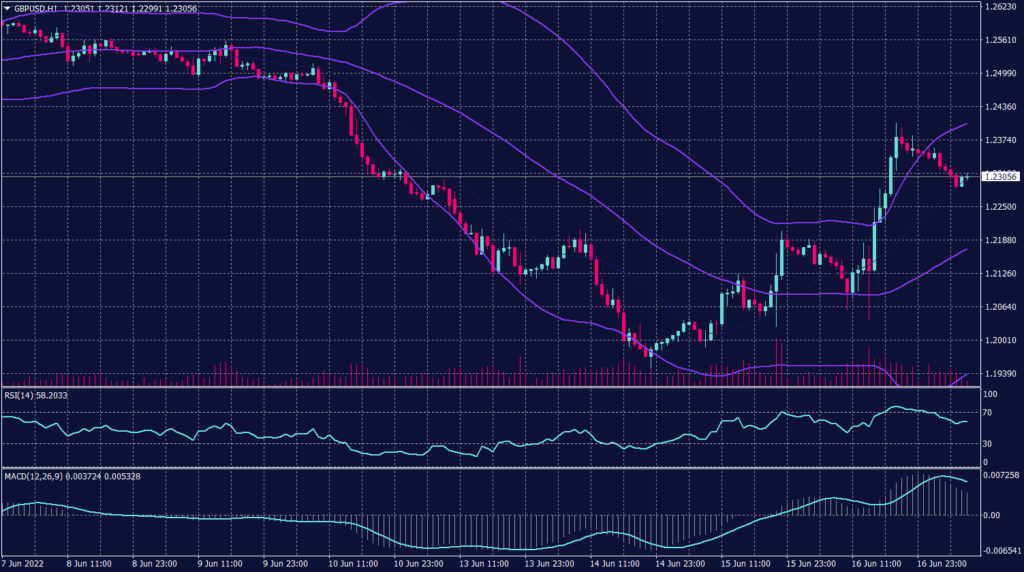
Task: Click the RSI 70 level label
Action: pyautogui.click(x=990, y=411)
